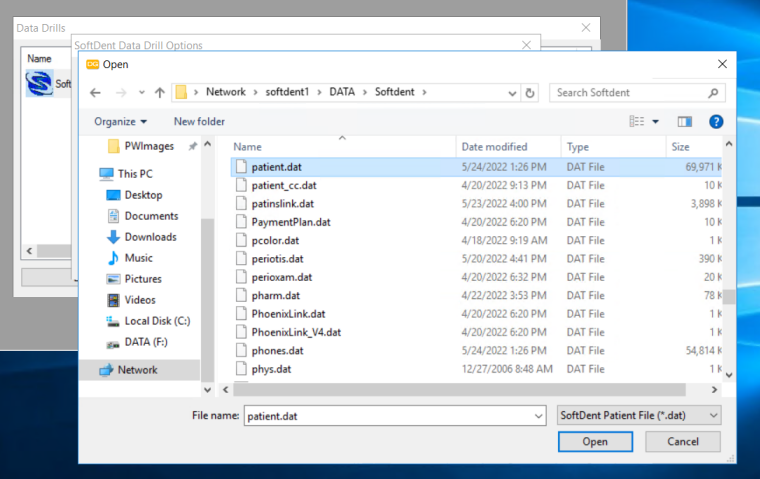760x479 pixels.
Task: Open Music in the sidebar
Action: click(139, 258)
